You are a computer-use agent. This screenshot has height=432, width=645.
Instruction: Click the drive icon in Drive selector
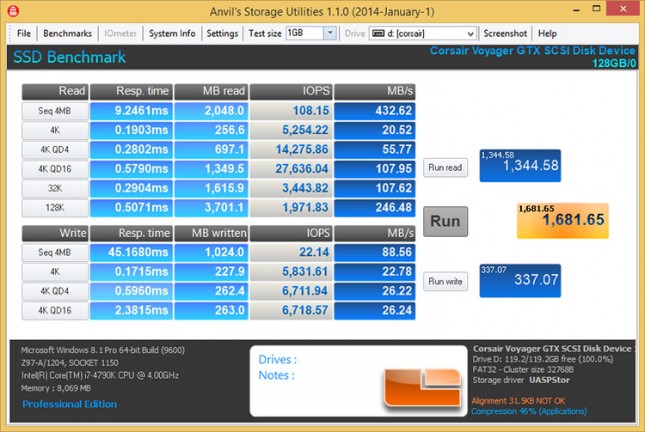click(x=378, y=33)
